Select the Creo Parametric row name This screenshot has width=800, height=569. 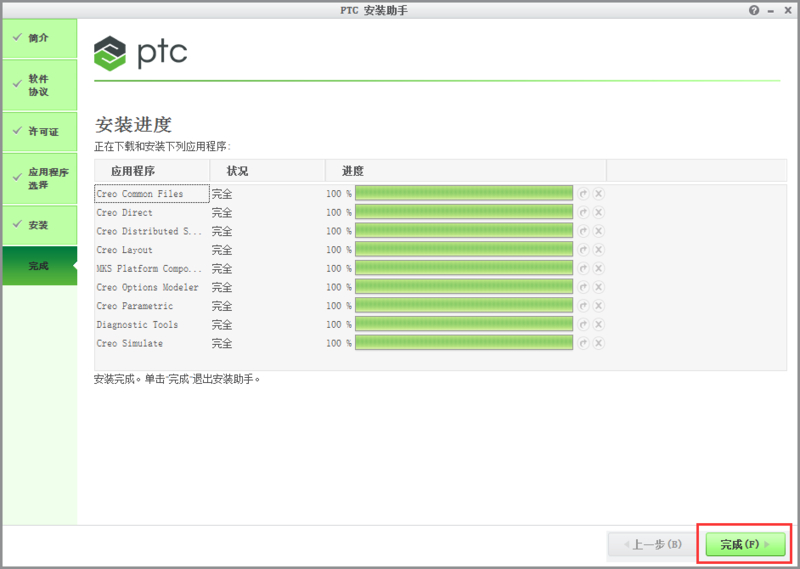click(135, 306)
